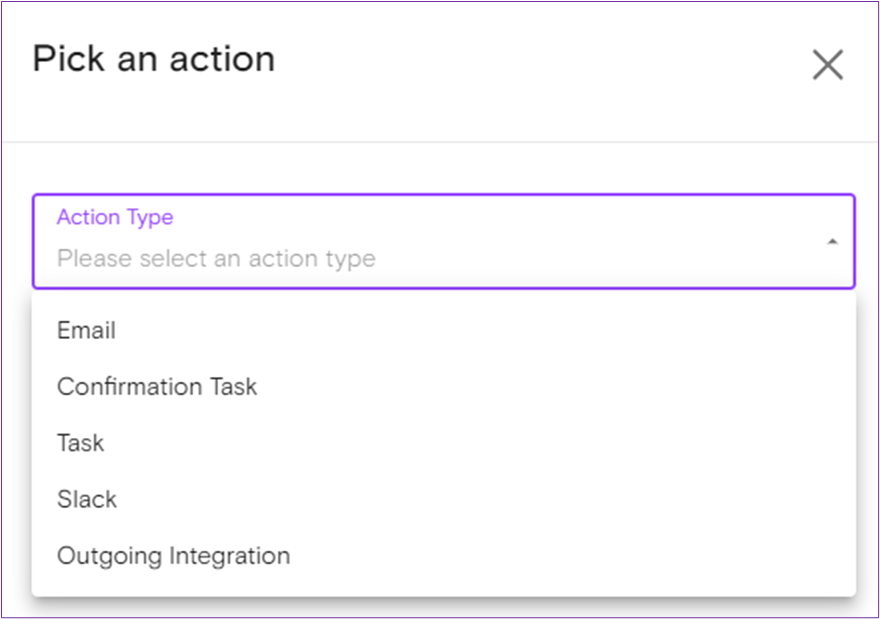The image size is (880, 619).
Task: Click the purple-outlined select box border area
Action: [600, 196]
